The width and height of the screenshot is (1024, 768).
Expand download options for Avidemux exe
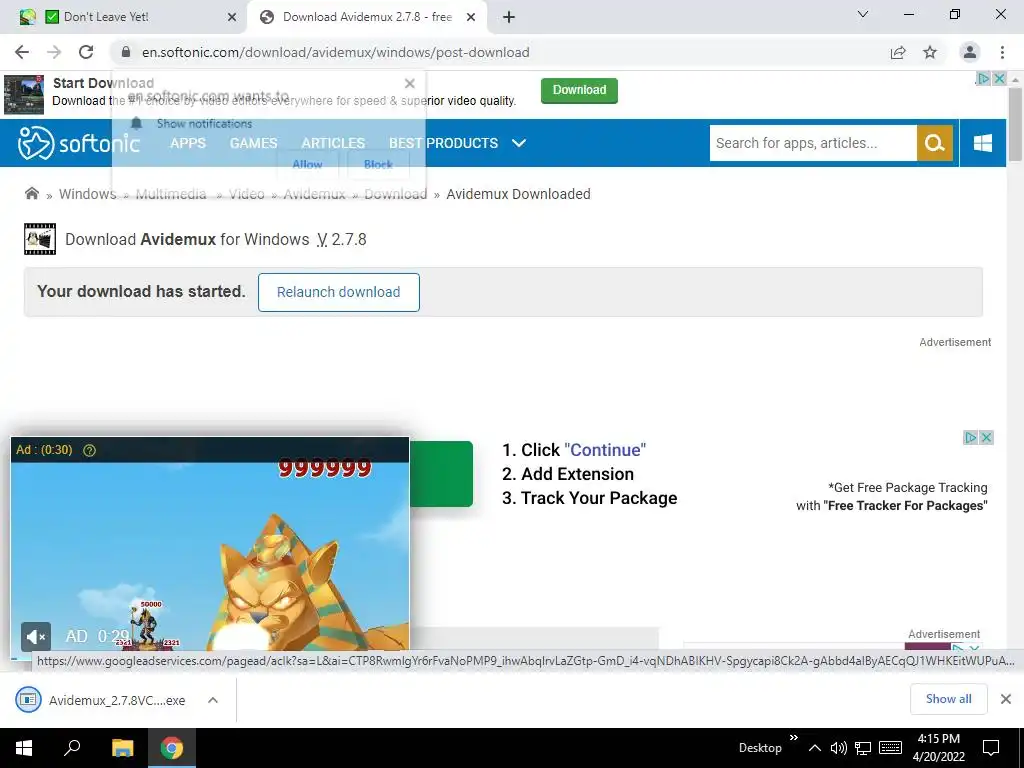pyautogui.click(x=213, y=700)
